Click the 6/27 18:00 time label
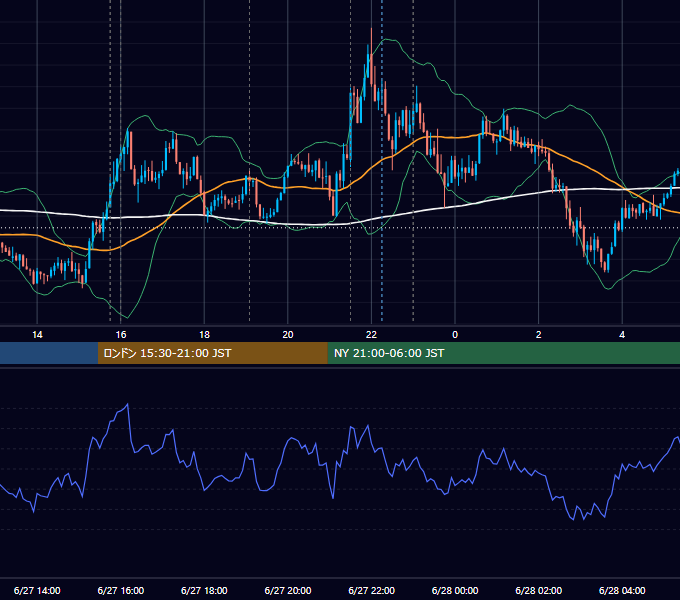This screenshot has height=600, width=680. [204, 590]
